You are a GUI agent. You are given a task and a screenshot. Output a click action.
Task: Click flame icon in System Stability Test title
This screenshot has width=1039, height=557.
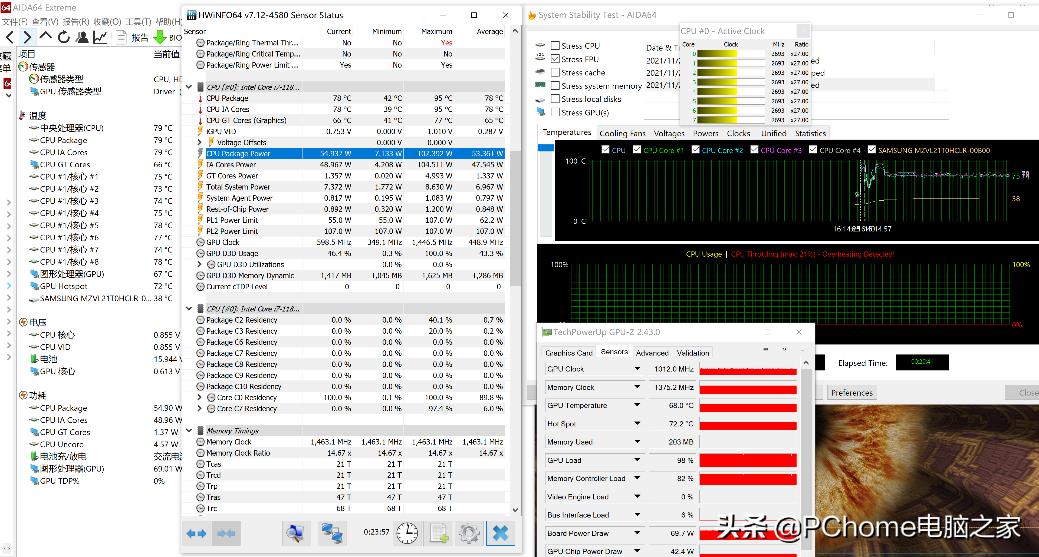click(x=532, y=15)
